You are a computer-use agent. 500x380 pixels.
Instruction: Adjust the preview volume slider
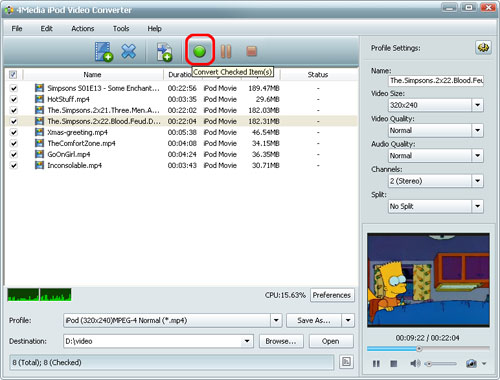440,364
